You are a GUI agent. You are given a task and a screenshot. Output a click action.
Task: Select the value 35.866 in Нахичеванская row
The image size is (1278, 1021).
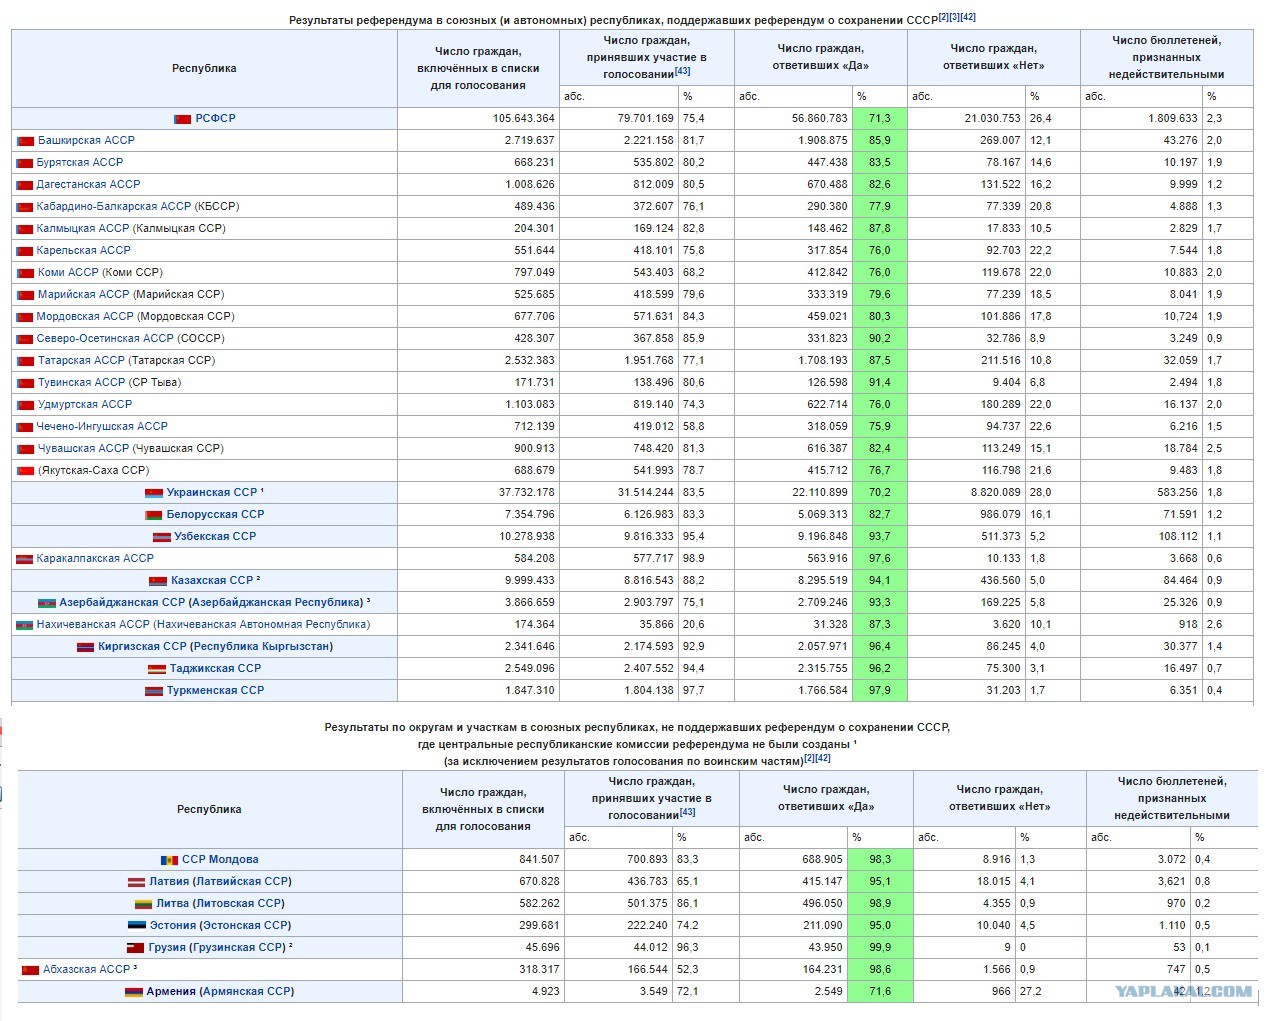click(x=653, y=624)
